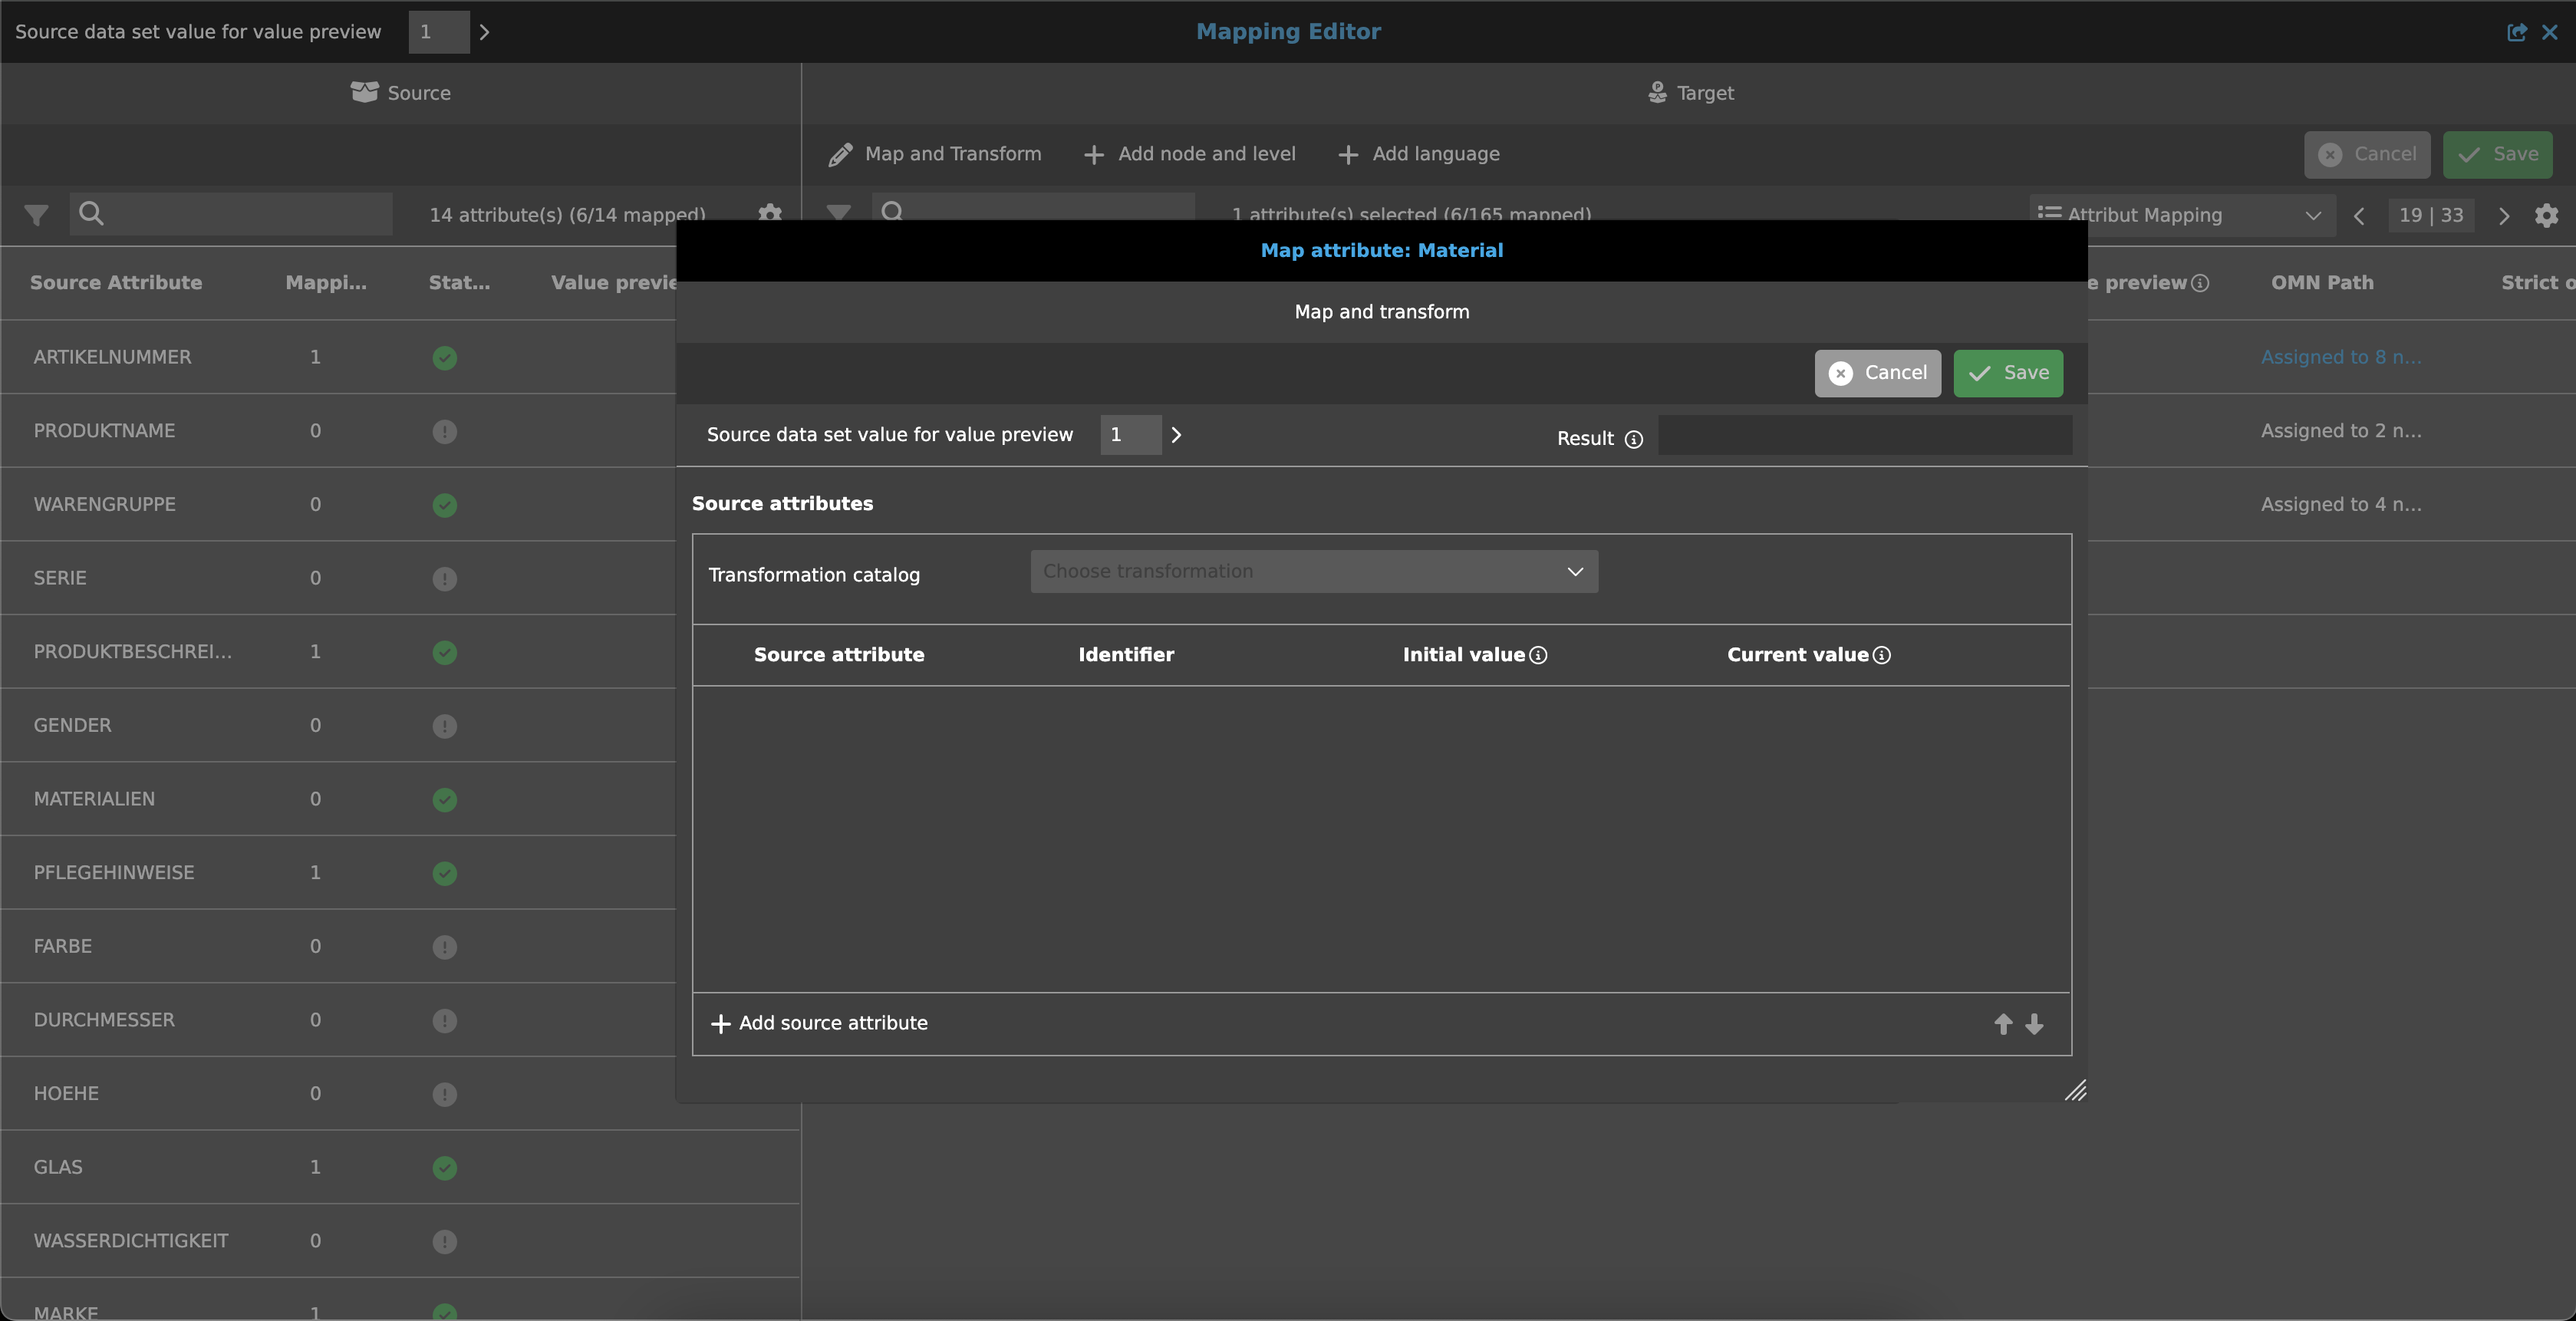
Task: Open target panel settings gear
Action: (2546, 215)
